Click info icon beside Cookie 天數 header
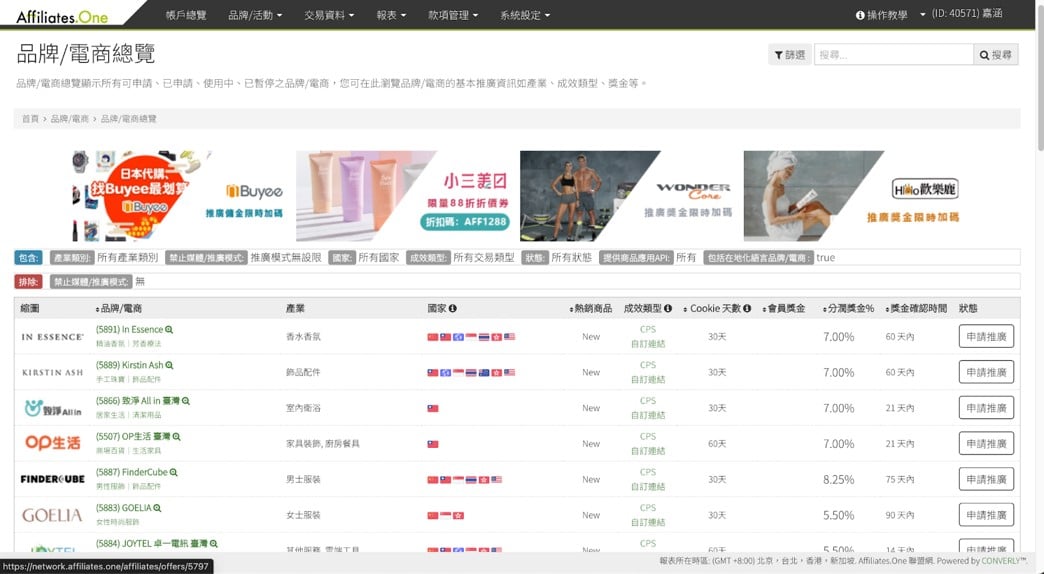Image resolution: width=1044 pixels, height=574 pixels. pyautogui.click(x=749, y=308)
